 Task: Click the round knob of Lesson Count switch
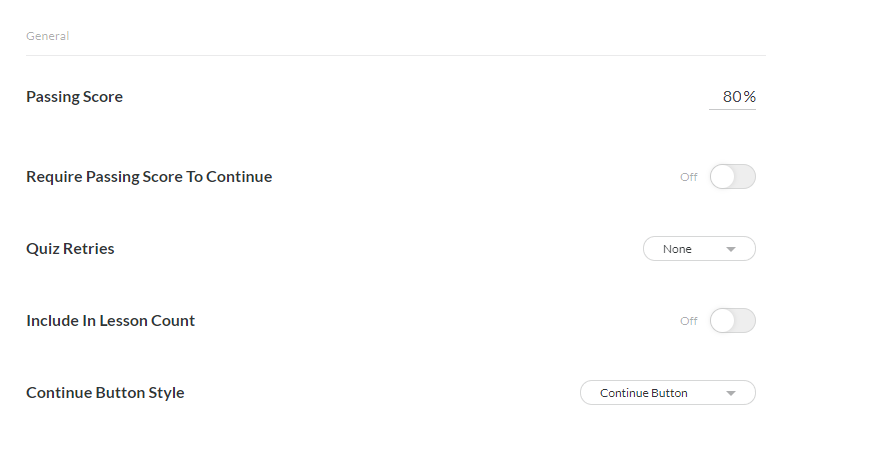point(722,321)
